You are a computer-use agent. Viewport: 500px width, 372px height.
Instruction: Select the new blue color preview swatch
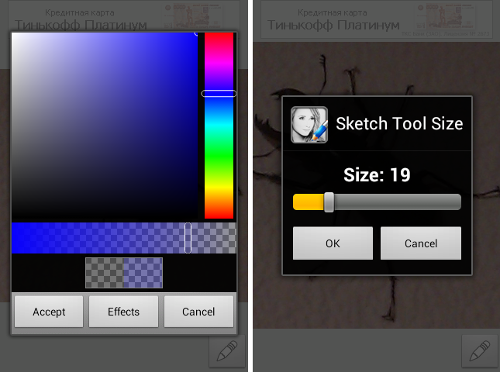coord(143,273)
